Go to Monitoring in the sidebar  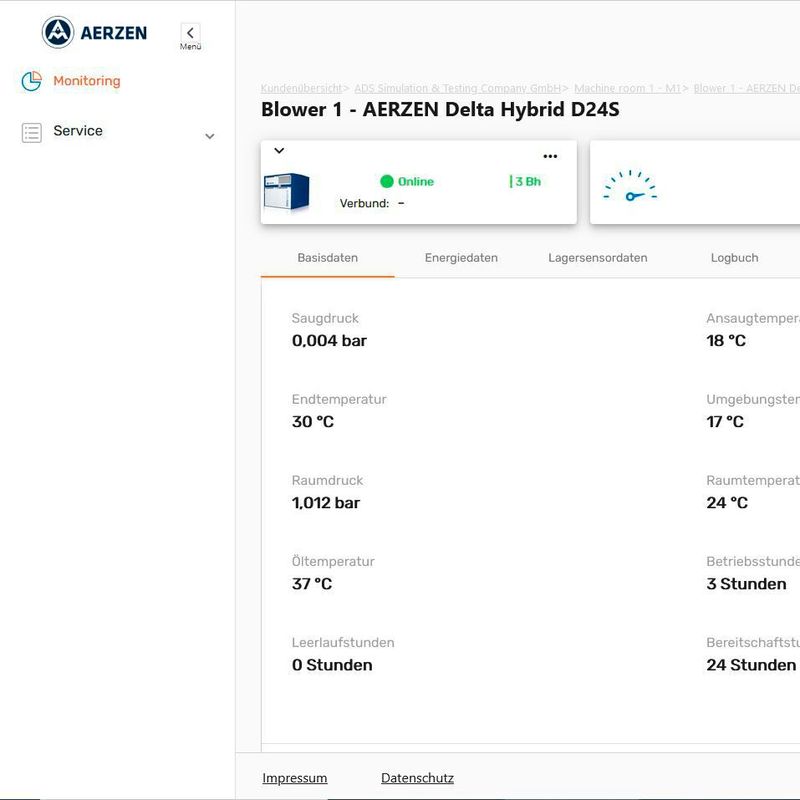[87, 81]
